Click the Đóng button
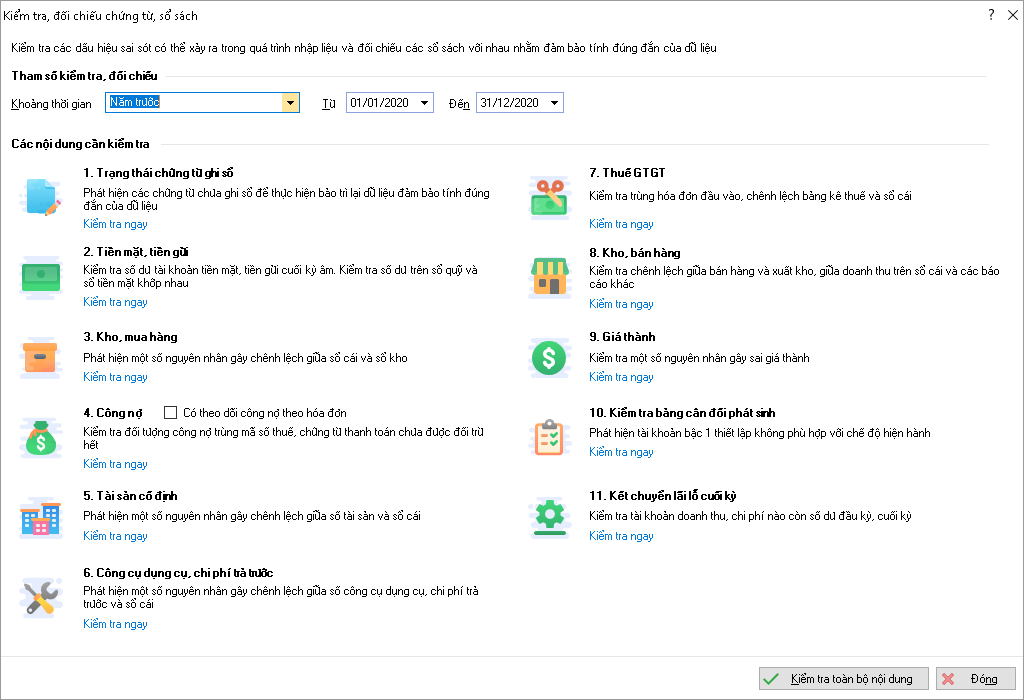1024x700 pixels. click(976, 678)
